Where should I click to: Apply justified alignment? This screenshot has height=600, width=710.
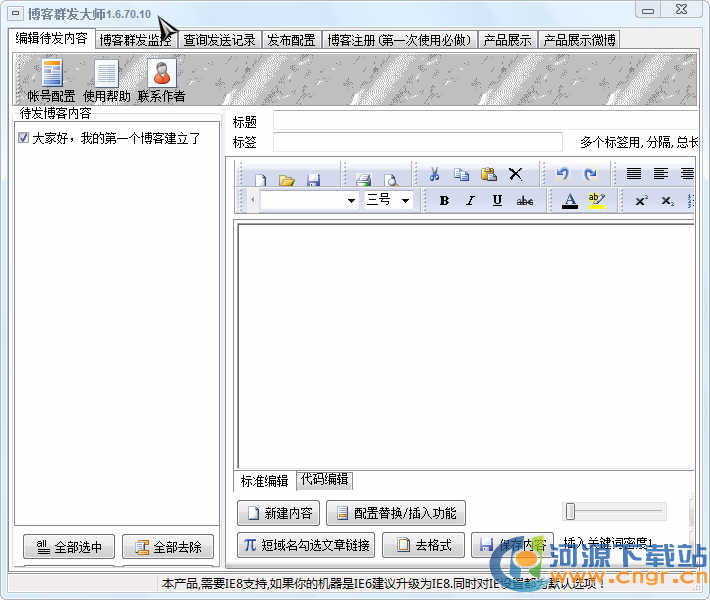coord(633,173)
